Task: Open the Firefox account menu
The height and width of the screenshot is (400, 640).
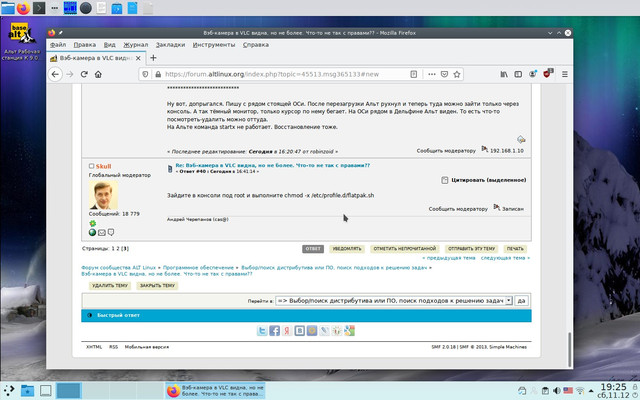Action: (x=532, y=74)
